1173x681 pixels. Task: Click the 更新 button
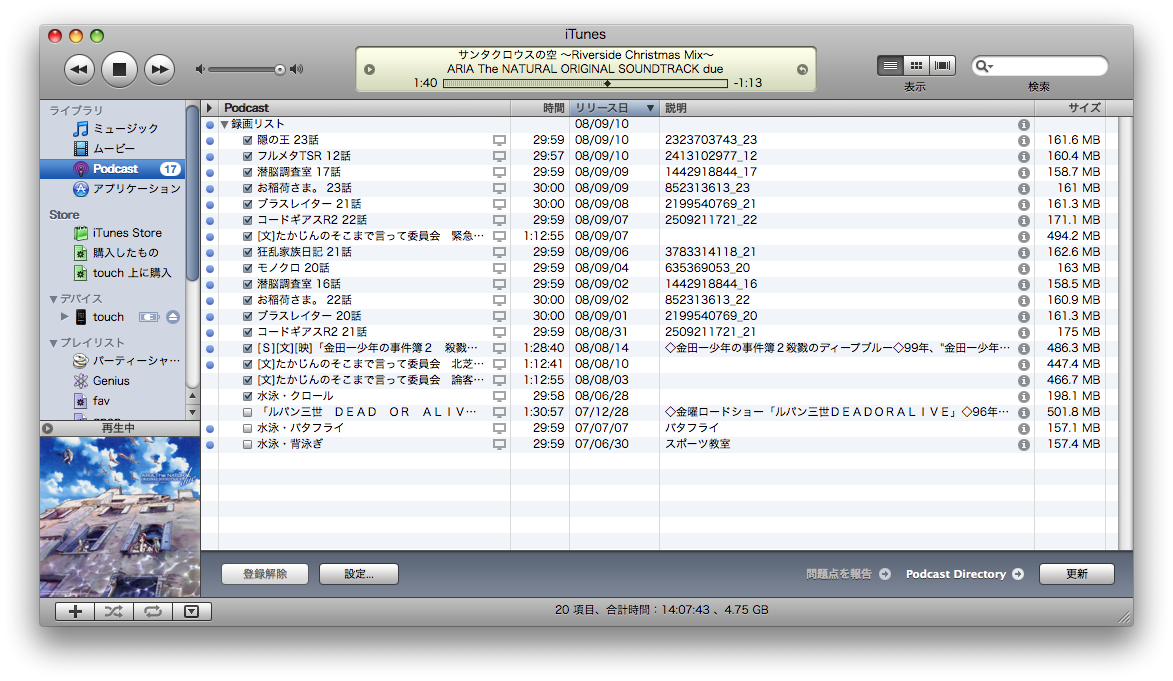click(1076, 574)
